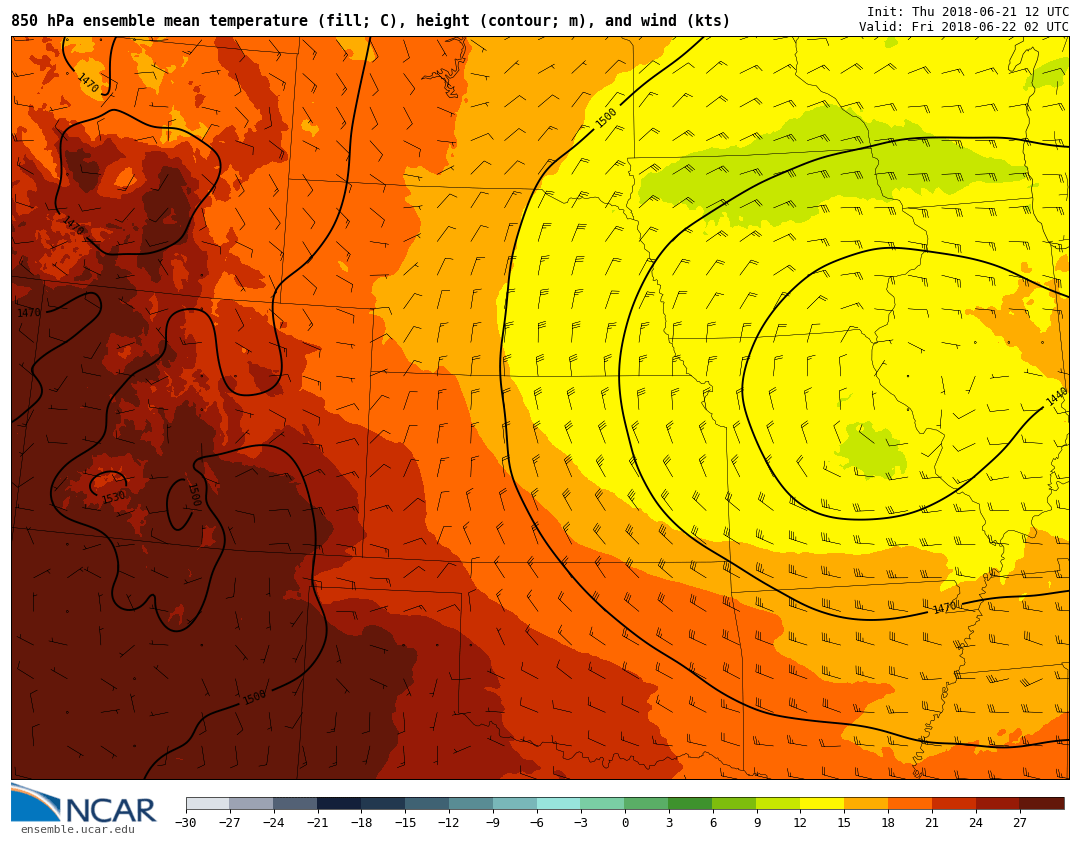This screenshot has height=842, width=1080.
Task: Click the 15 tick label on colorbar
Action: point(844,823)
